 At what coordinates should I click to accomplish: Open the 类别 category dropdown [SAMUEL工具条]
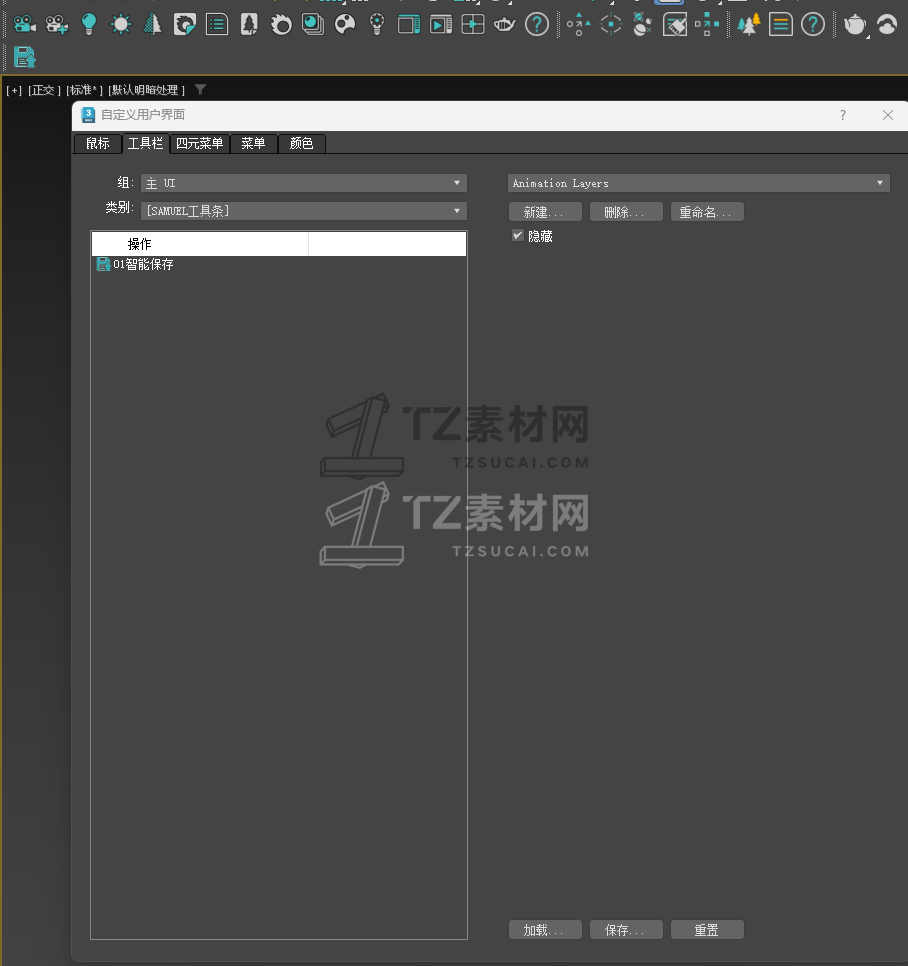(x=304, y=211)
